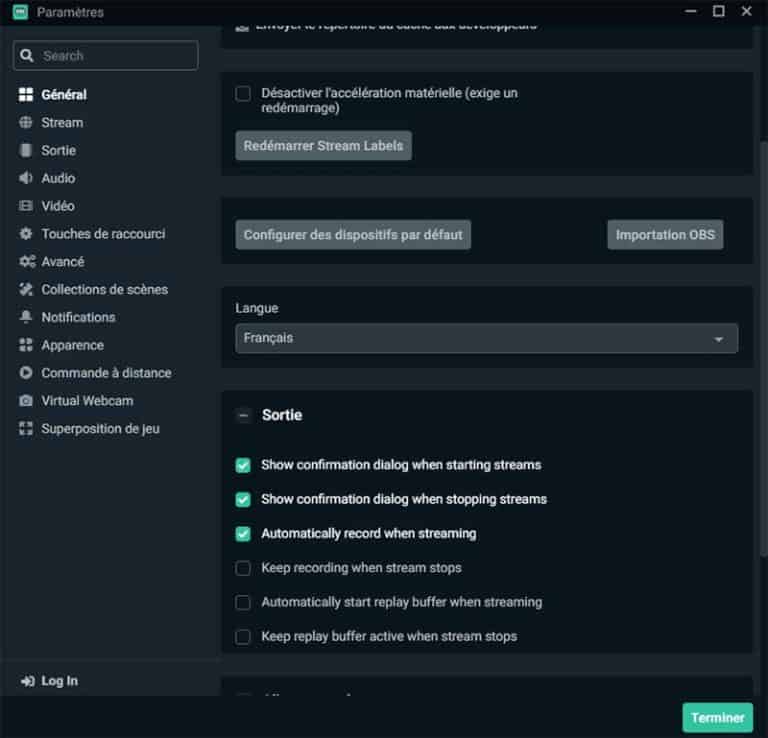Collapse the Sortie section with minus icon
The height and width of the screenshot is (738, 768).
pos(243,415)
